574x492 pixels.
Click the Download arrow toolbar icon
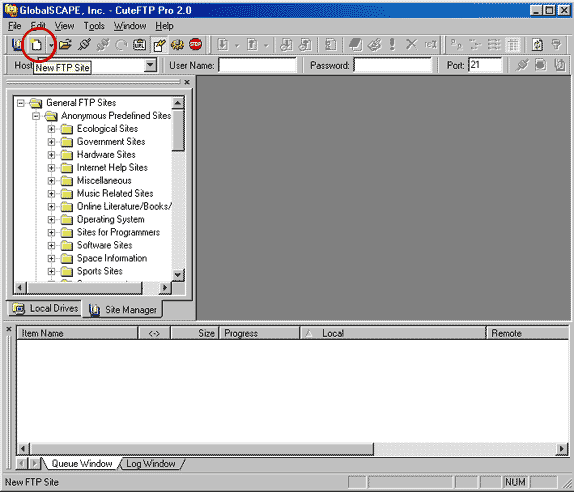pyautogui.click(x=223, y=45)
